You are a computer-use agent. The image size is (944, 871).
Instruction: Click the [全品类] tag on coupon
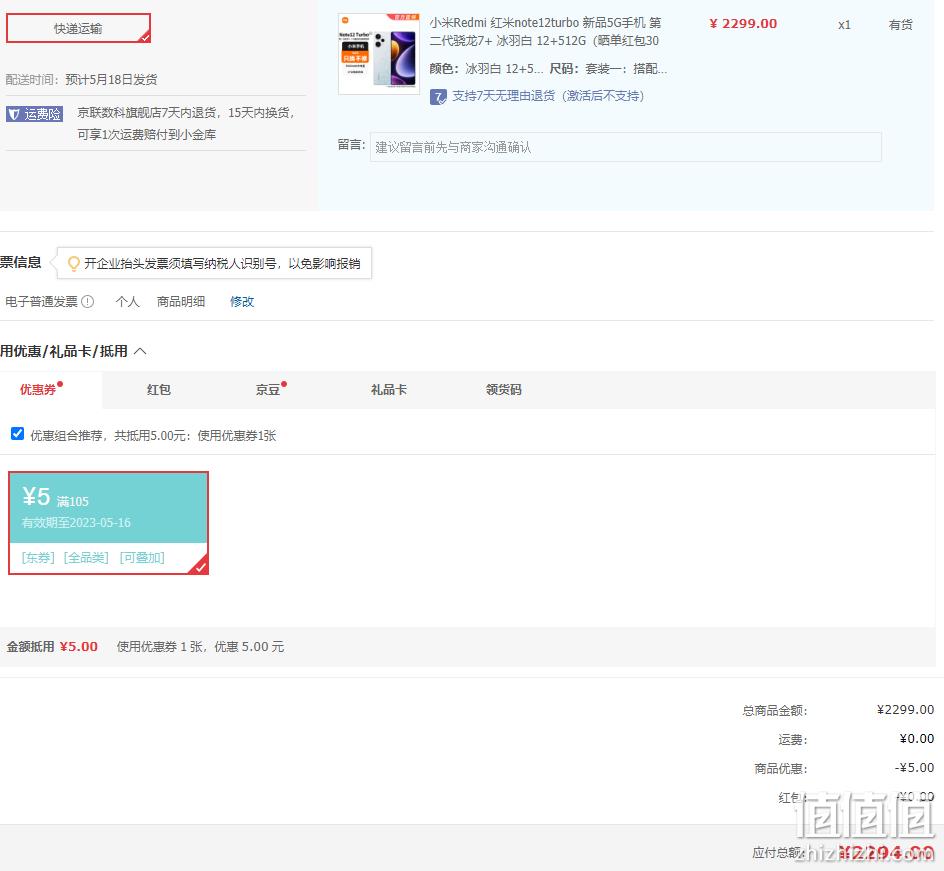pos(86,557)
